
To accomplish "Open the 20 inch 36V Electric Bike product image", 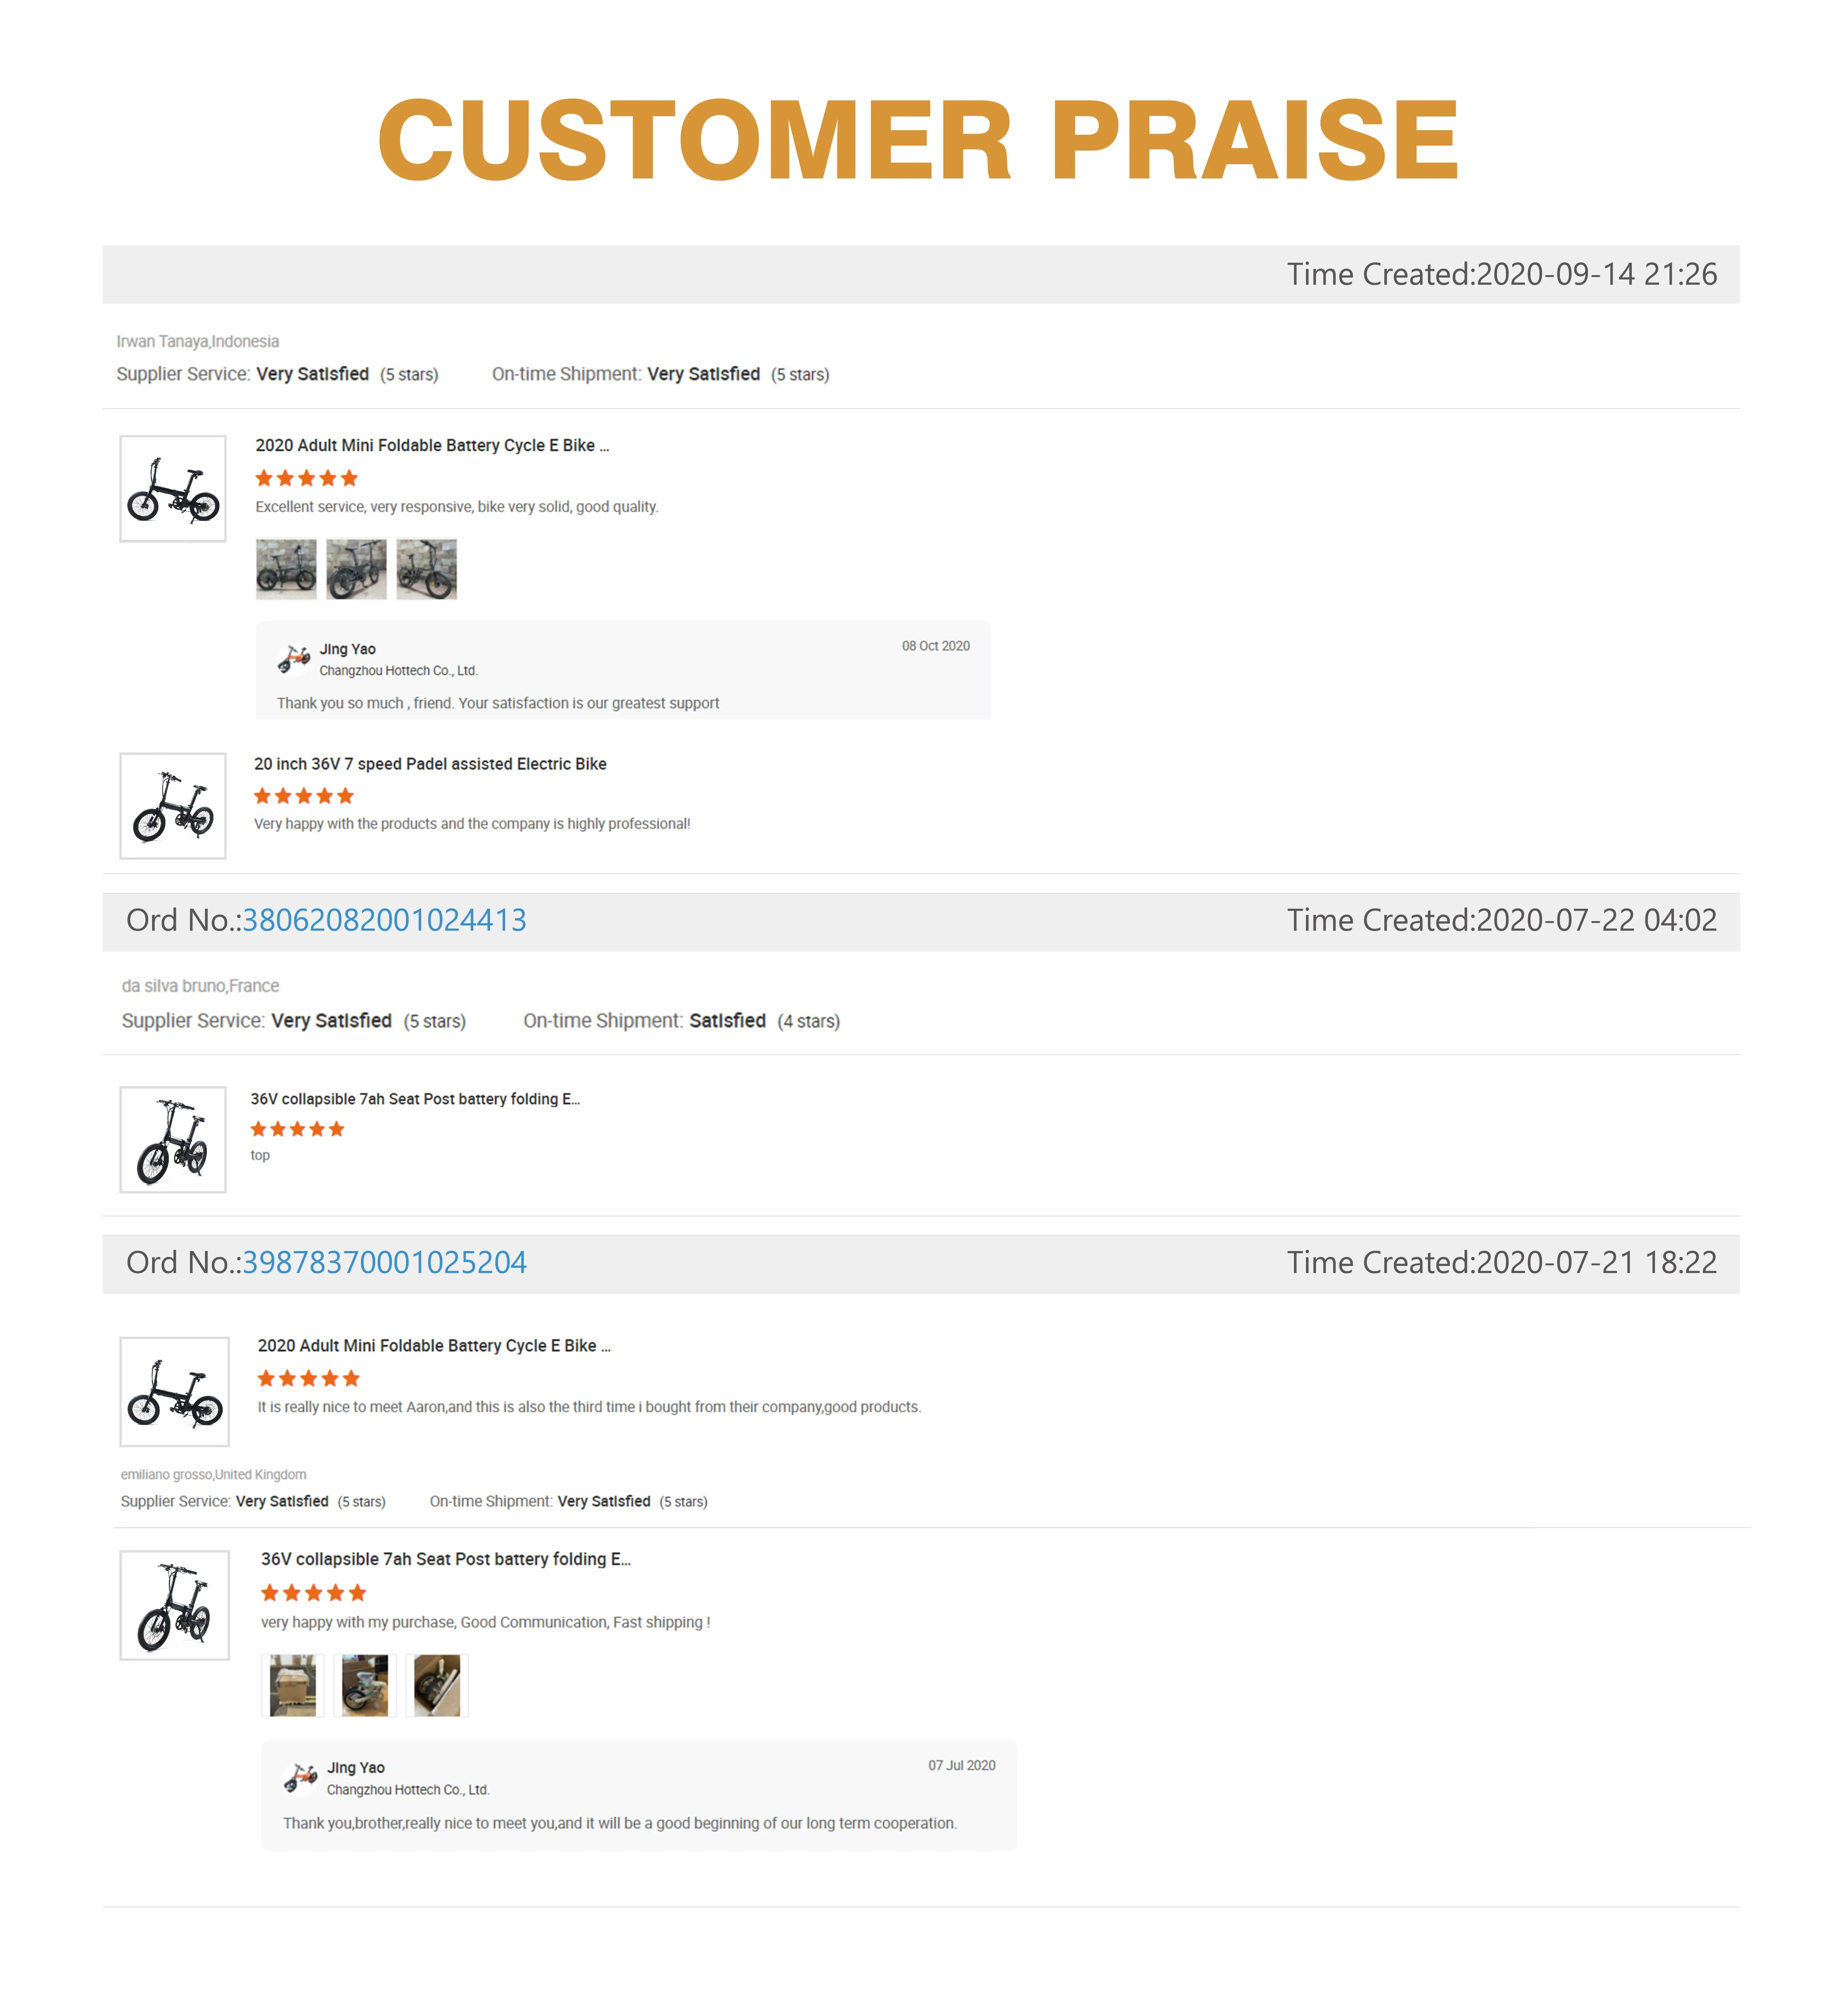I will pyautogui.click(x=173, y=806).
